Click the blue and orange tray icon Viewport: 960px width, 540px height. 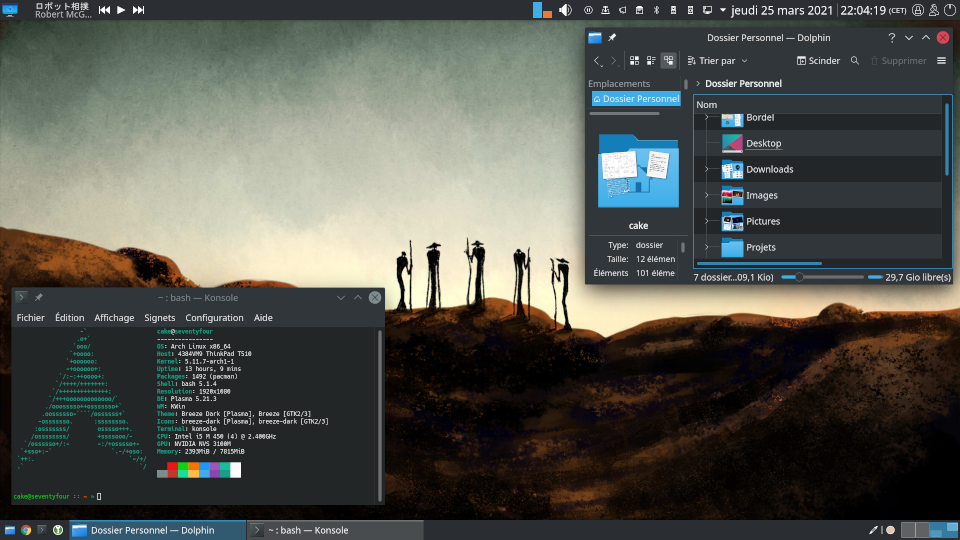(542, 10)
